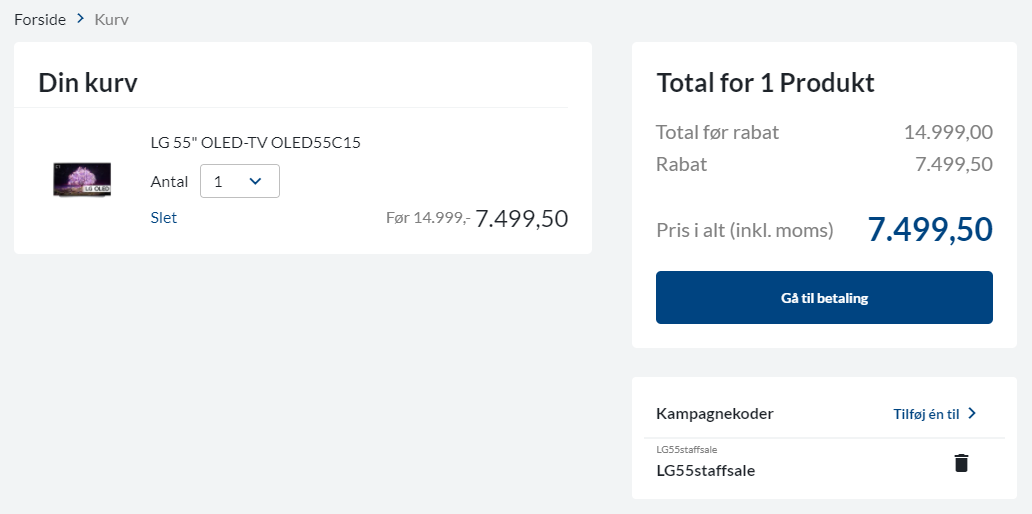Open the LG 55" OLED-TV OLED55C15 product title

tap(255, 142)
